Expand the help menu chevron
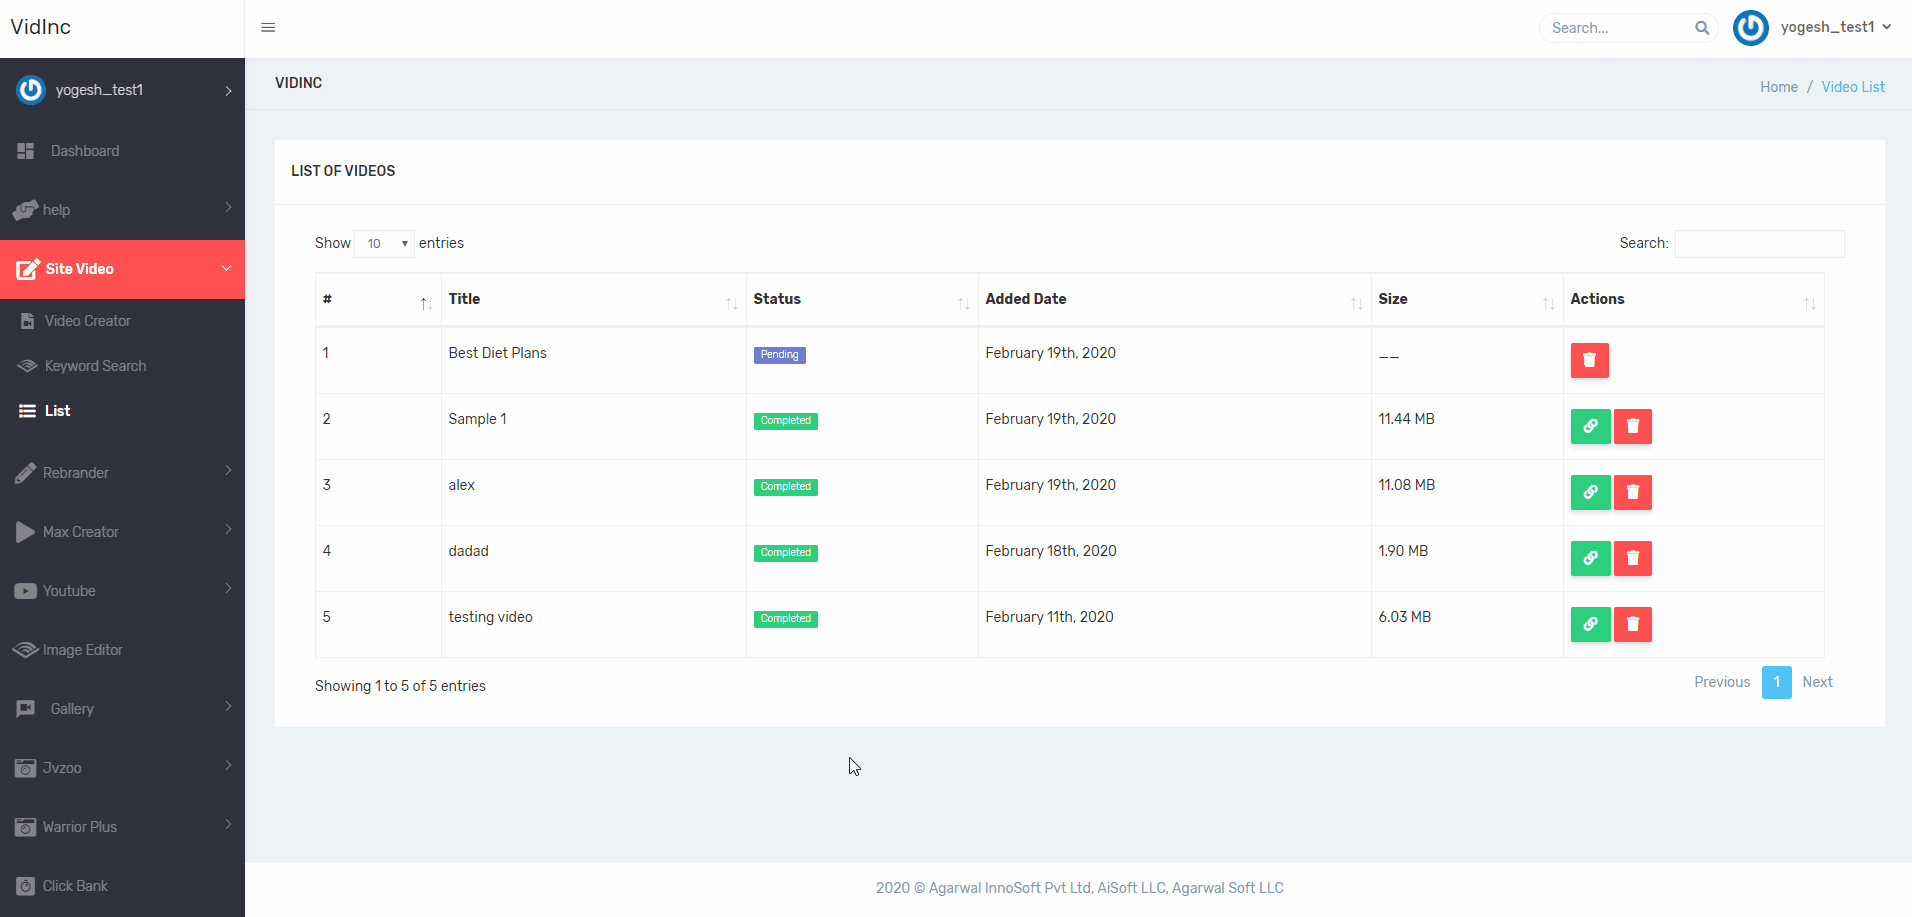This screenshot has width=1912, height=917. (x=228, y=207)
